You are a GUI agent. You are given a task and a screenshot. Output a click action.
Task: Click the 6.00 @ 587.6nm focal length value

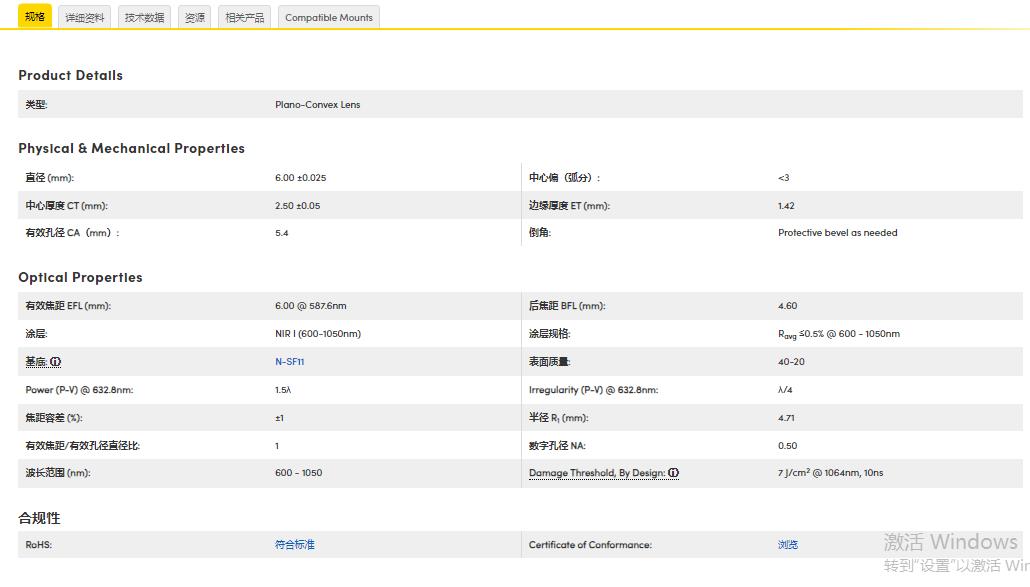point(310,306)
